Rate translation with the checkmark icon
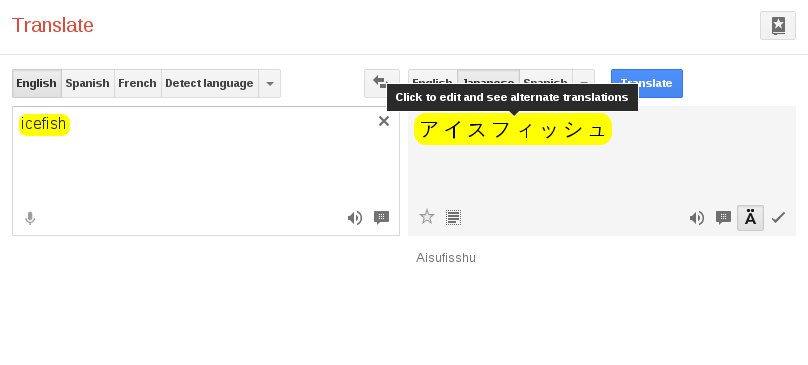 [778, 218]
